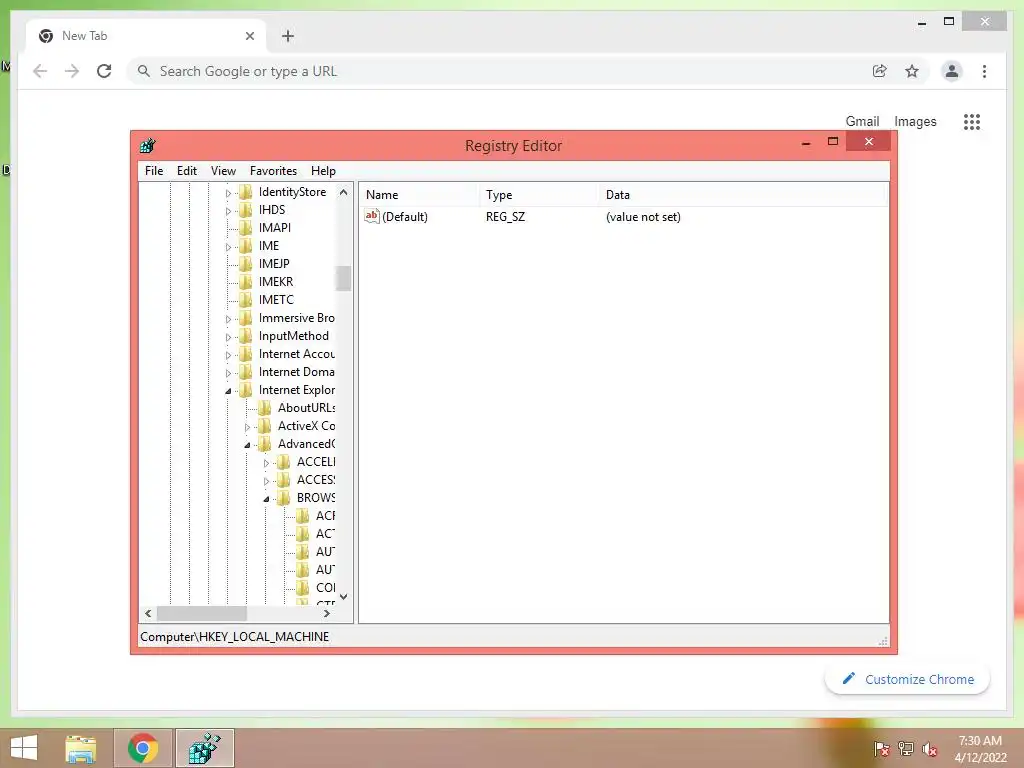Click the tree horizontal scroll left arrow

click(x=148, y=613)
